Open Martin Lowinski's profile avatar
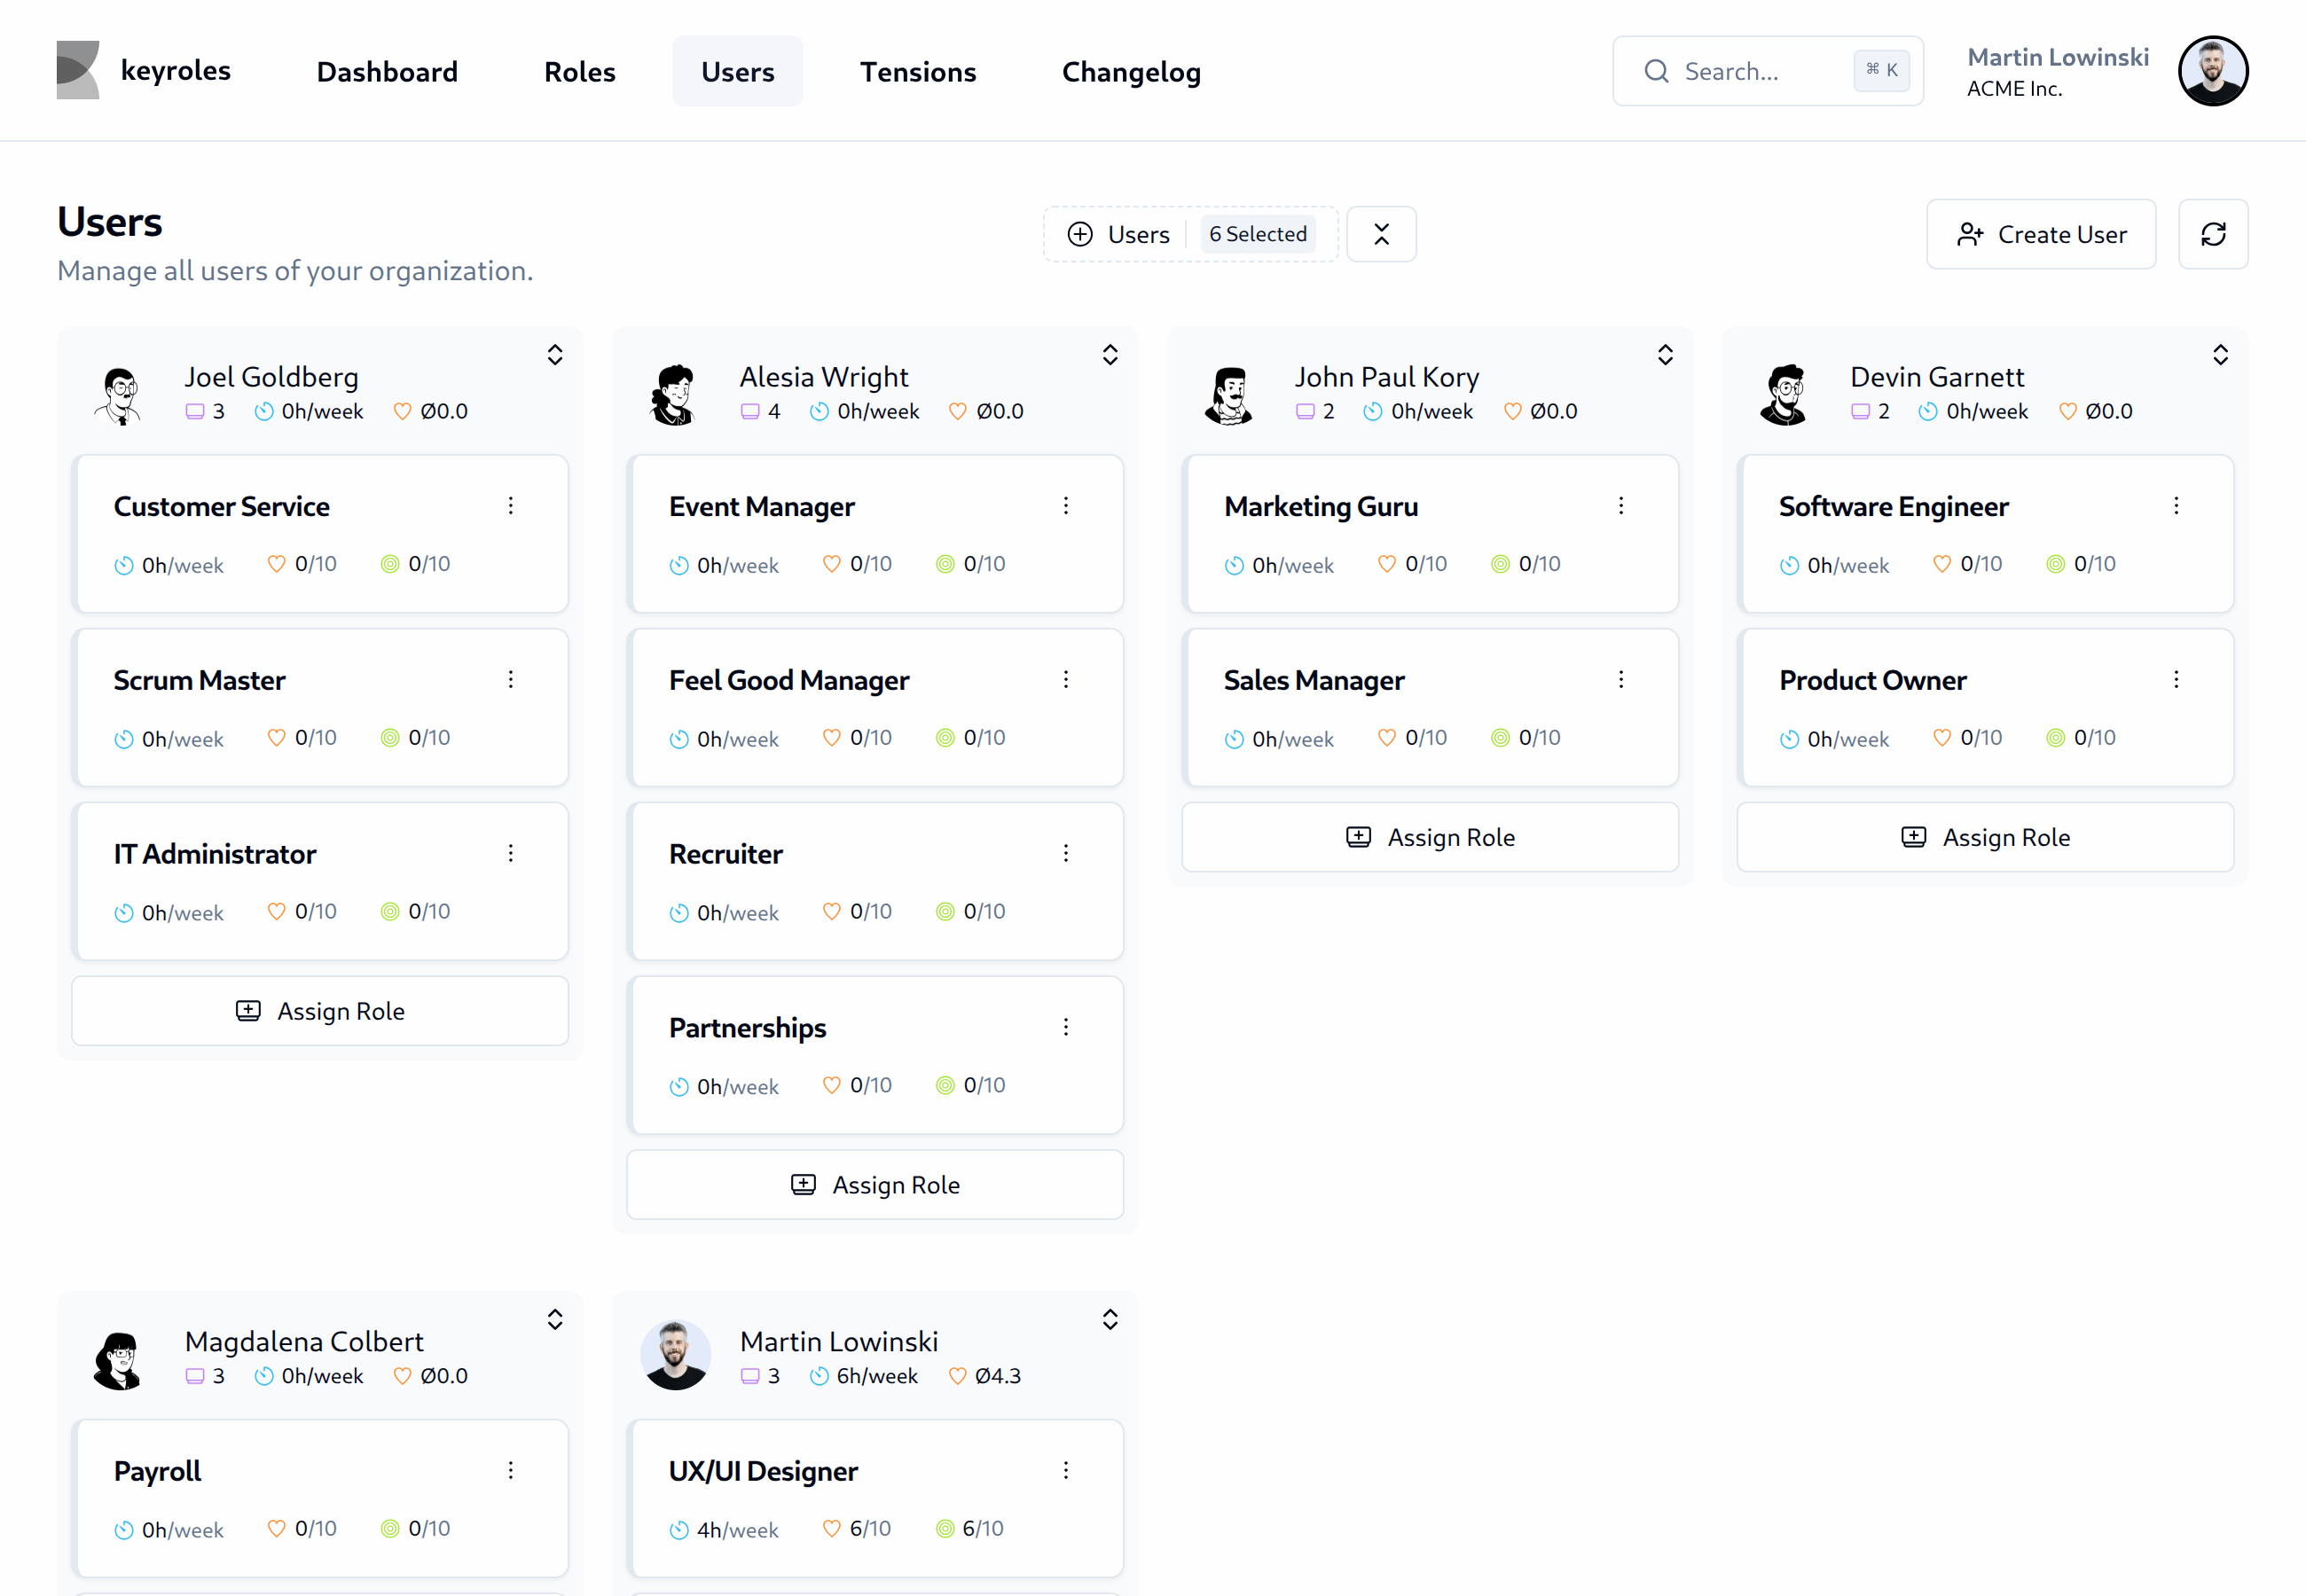 pyautogui.click(x=2212, y=70)
